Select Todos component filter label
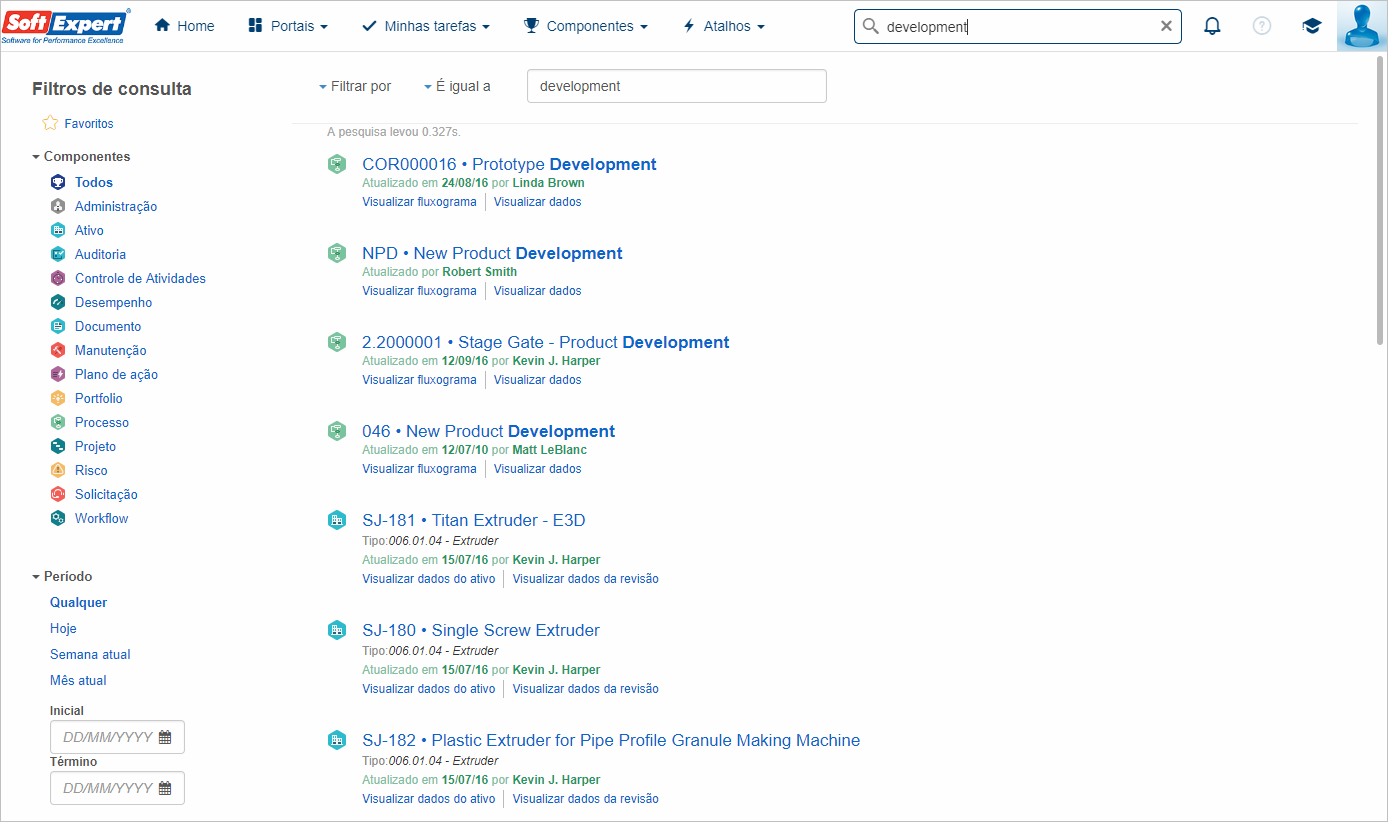The height and width of the screenshot is (822, 1388). click(94, 182)
